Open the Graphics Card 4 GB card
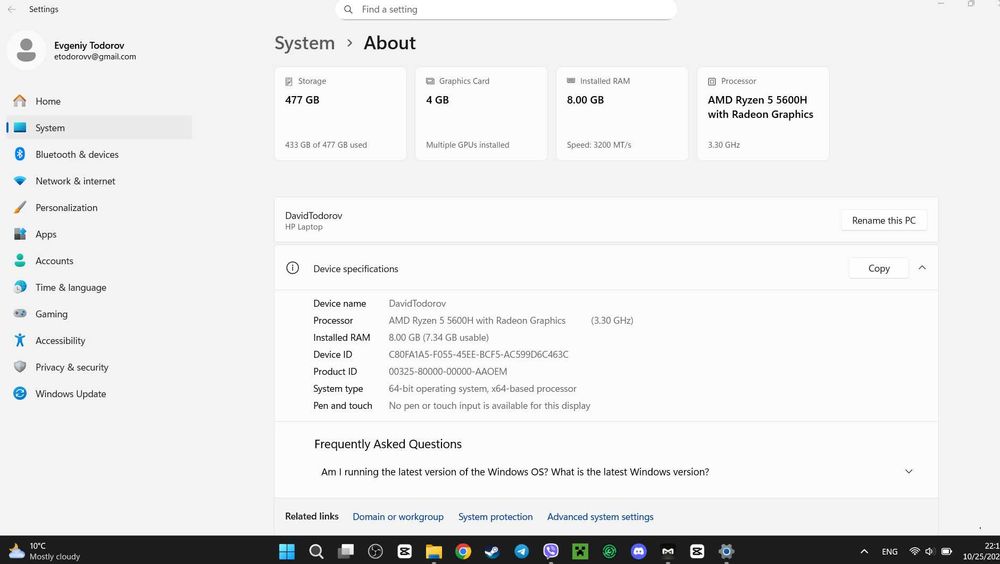The image size is (1000, 564). [x=481, y=114]
